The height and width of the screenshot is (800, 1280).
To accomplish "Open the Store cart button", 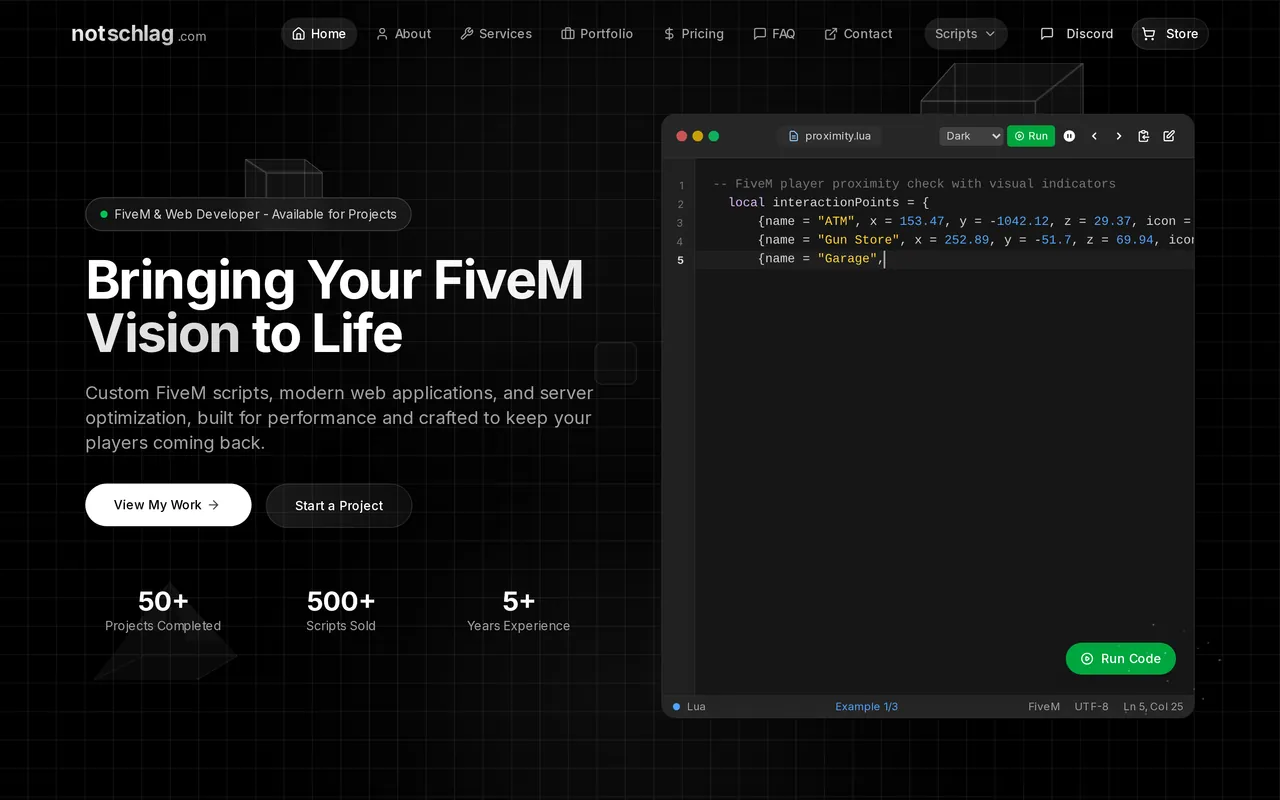I will point(1170,34).
